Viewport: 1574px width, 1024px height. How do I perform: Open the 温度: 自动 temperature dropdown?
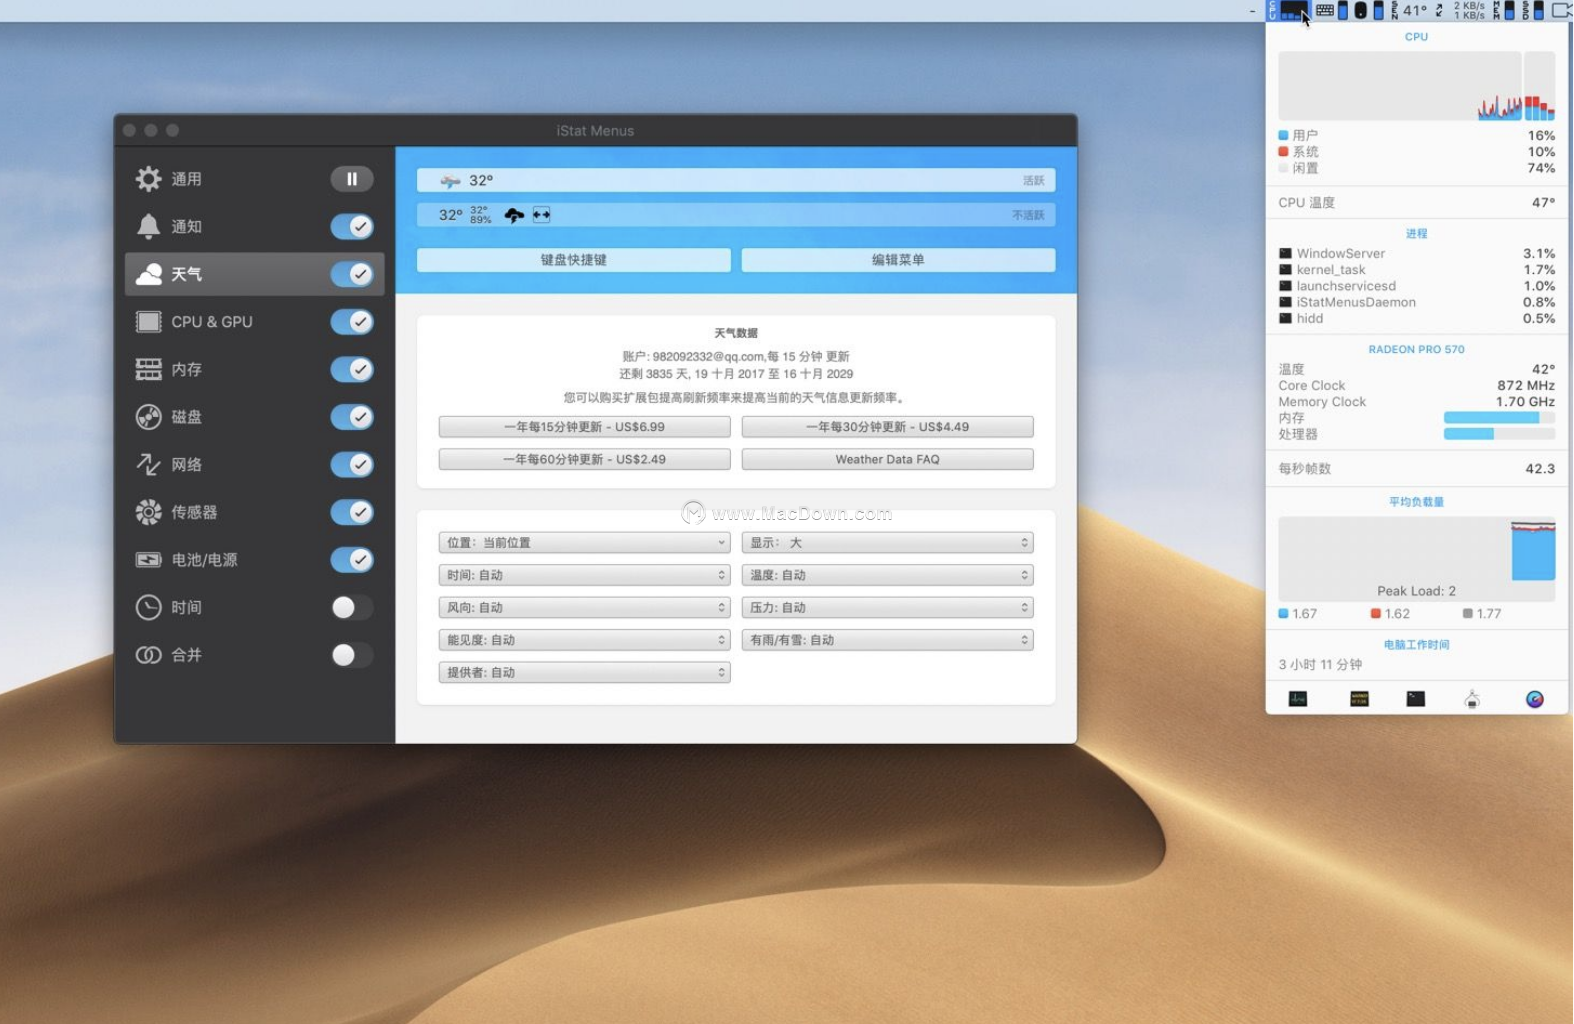[887, 575]
